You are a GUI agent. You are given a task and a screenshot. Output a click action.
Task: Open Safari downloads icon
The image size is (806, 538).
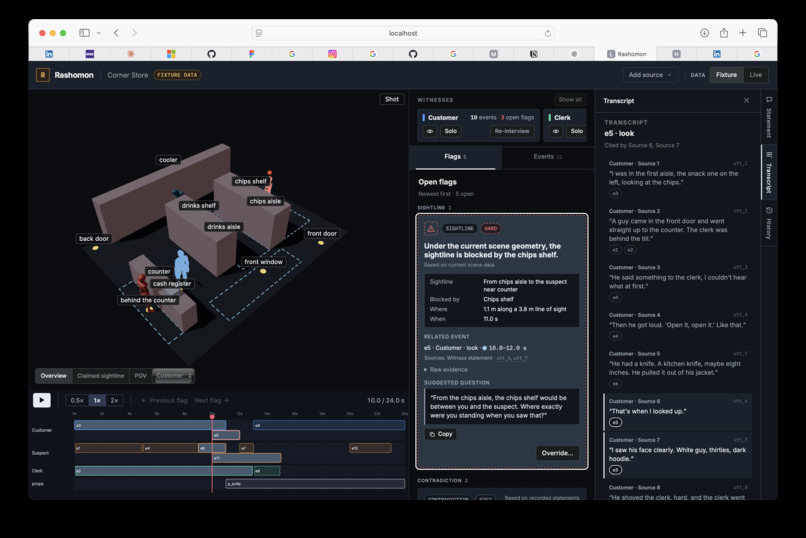704,33
